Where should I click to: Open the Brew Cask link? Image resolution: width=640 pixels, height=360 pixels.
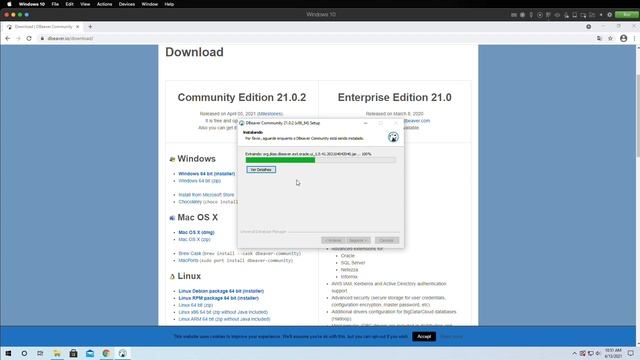(x=190, y=253)
